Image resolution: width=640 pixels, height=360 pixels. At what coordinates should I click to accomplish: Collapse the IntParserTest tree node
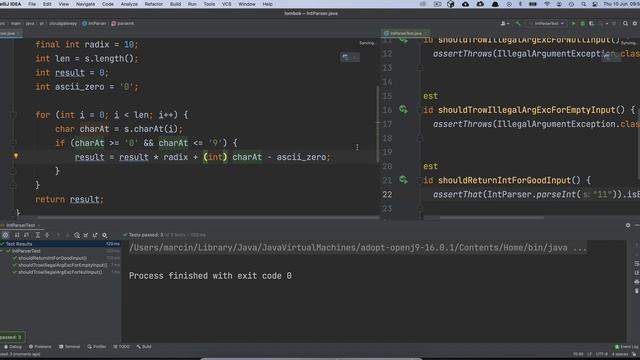3,251
